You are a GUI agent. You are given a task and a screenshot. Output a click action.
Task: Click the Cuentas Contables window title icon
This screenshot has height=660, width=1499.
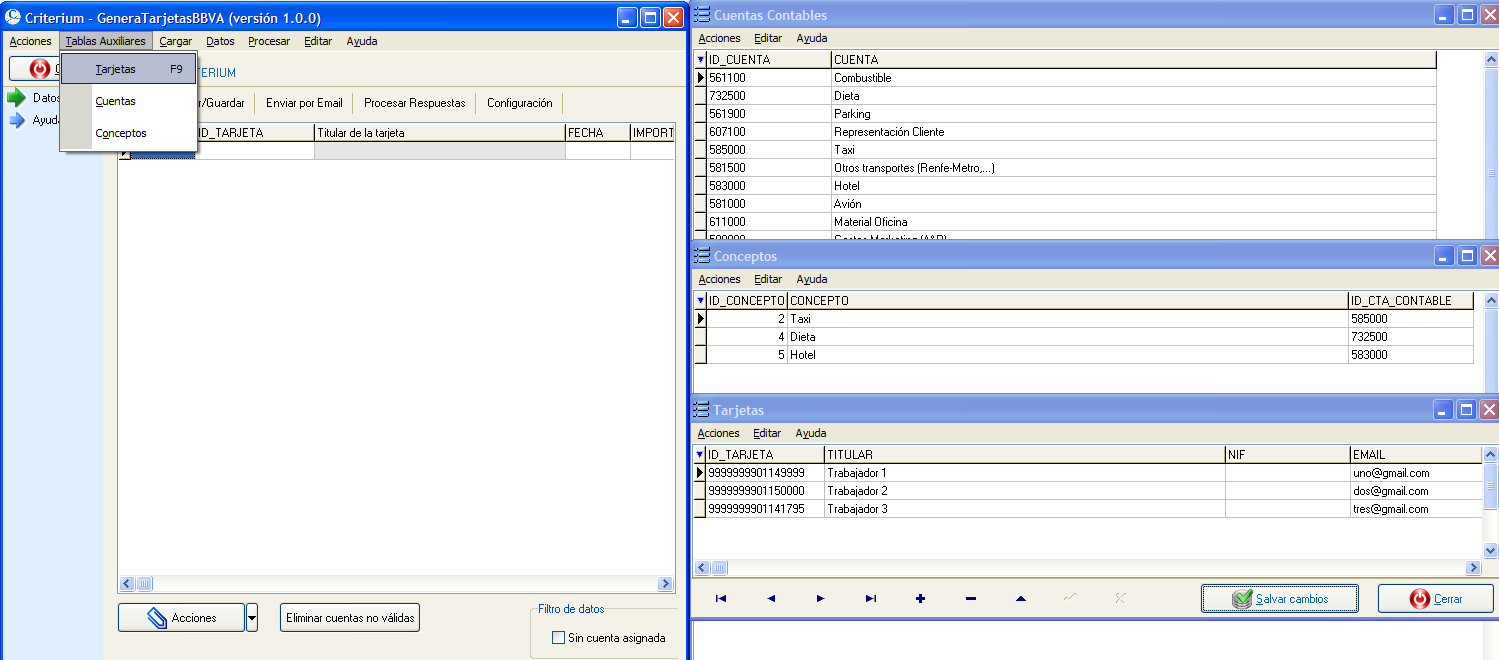pyautogui.click(x=702, y=15)
